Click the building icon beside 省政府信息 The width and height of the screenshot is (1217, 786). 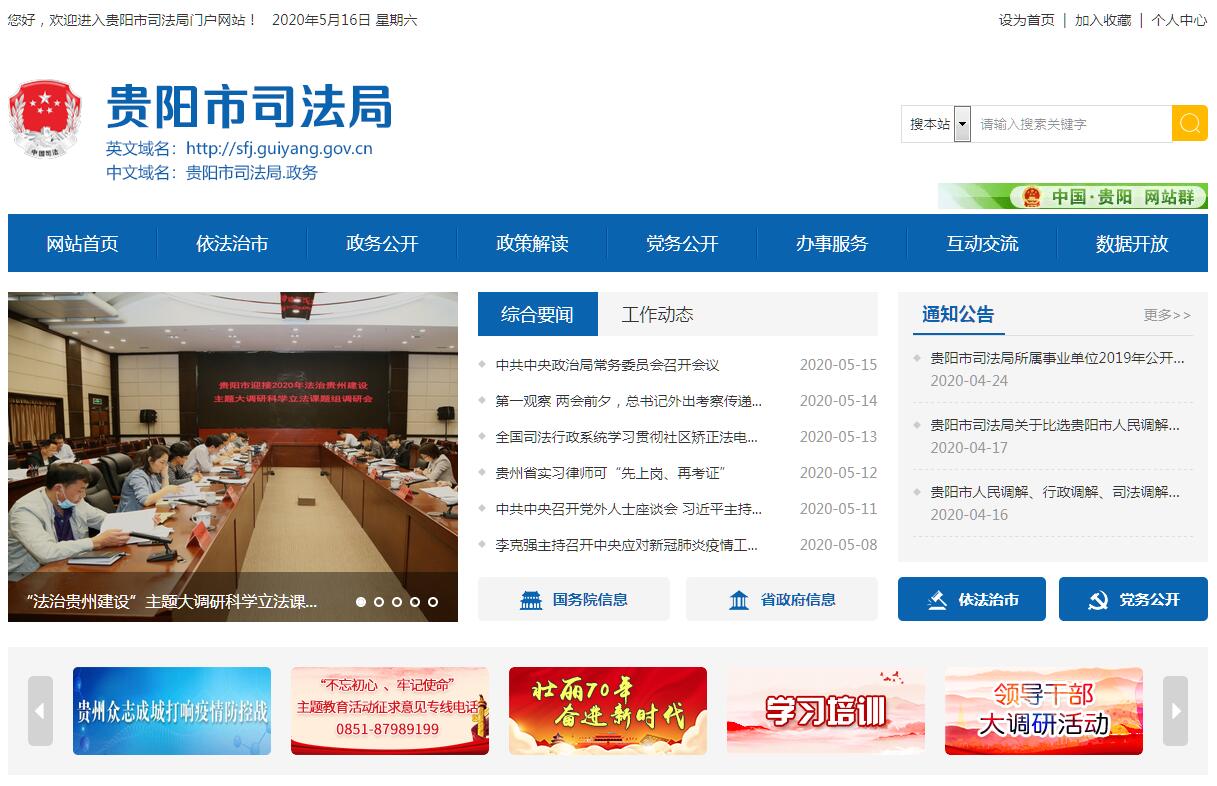click(739, 600)
